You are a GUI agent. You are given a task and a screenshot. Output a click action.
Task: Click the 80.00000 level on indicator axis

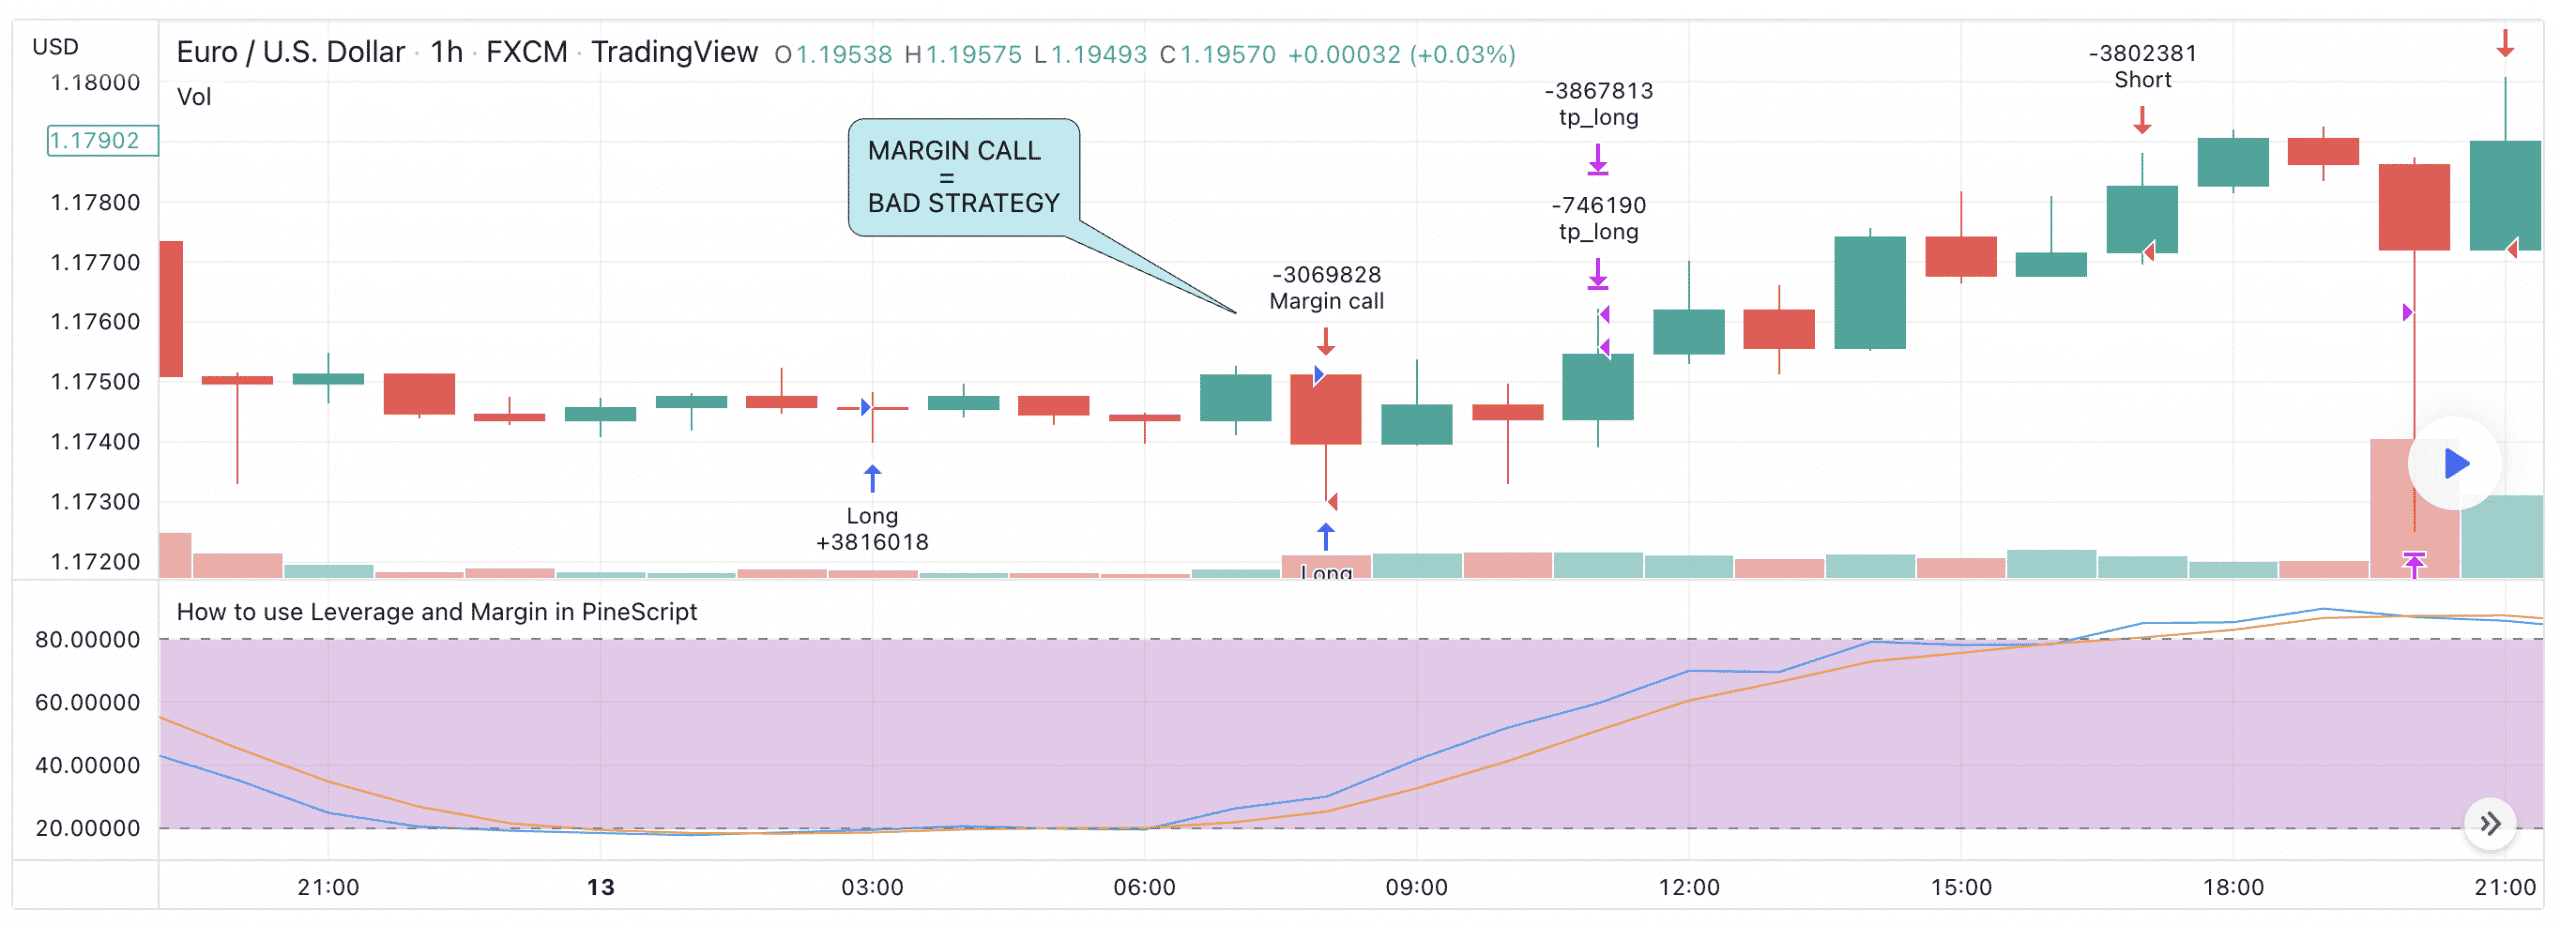[x=87, y=640]
